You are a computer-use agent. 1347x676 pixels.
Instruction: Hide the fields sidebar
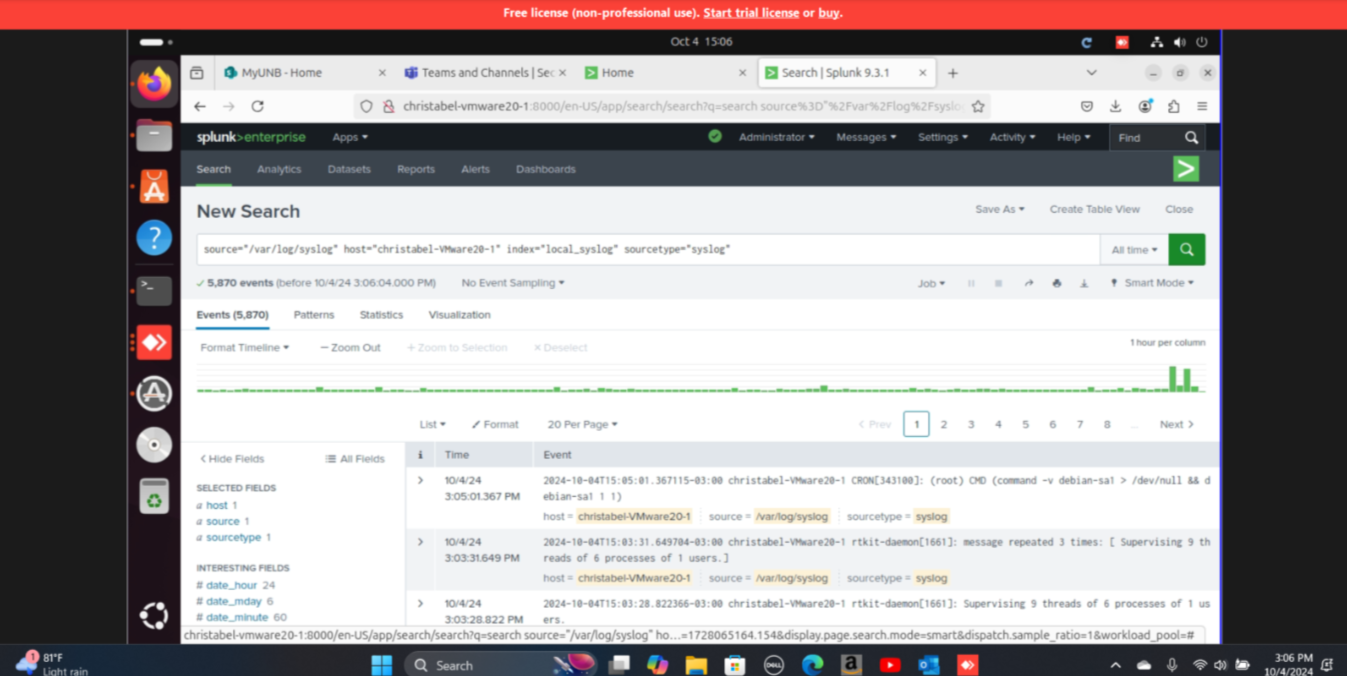232,459
